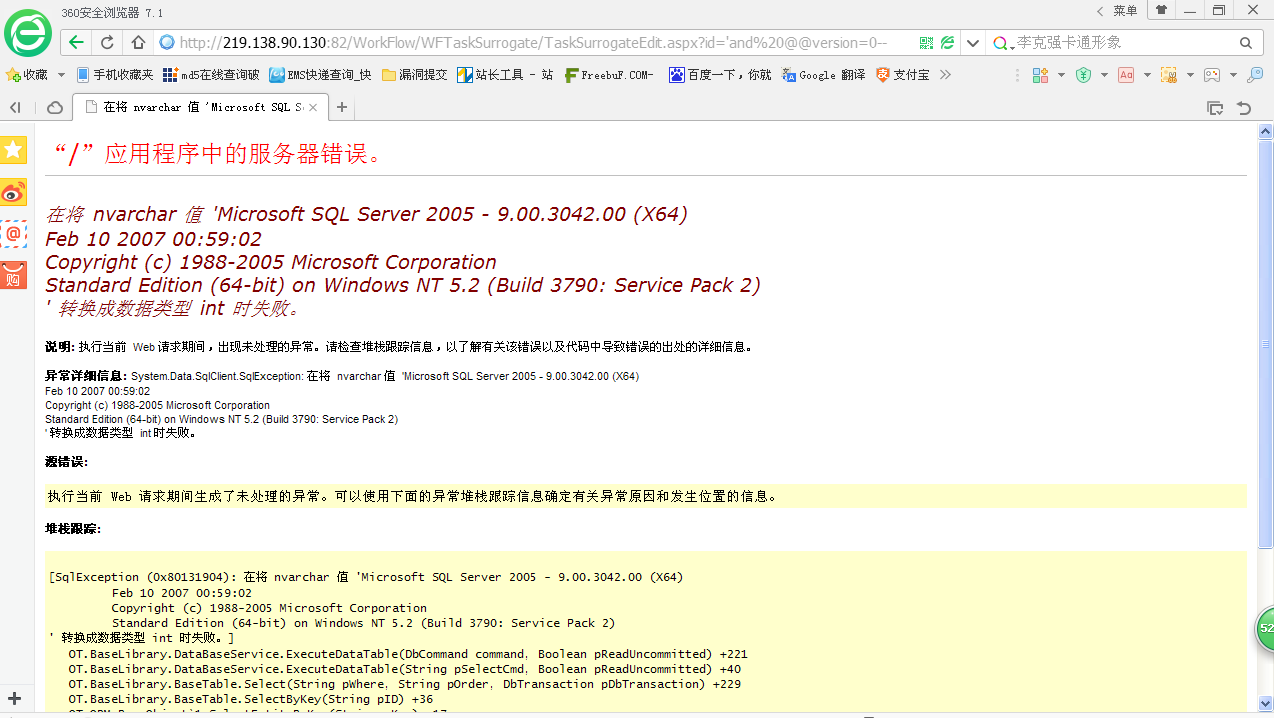Expand the game controller dropdown arrow

(1233, 75)
